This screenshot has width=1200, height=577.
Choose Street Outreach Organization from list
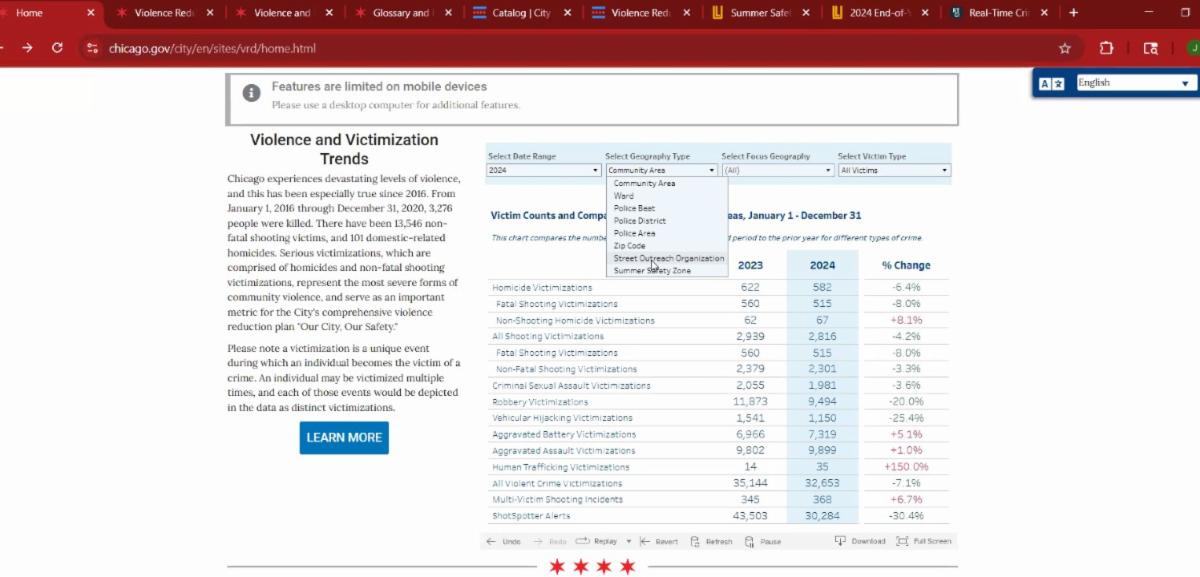668,258
